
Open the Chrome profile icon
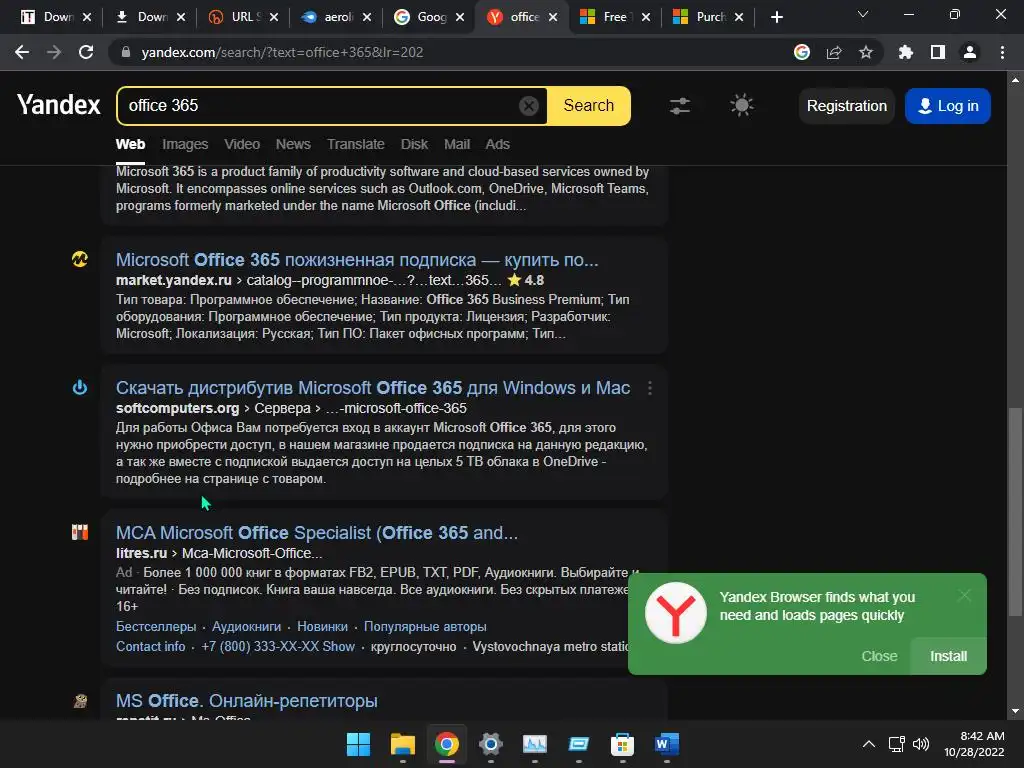[x=969, y=52]
